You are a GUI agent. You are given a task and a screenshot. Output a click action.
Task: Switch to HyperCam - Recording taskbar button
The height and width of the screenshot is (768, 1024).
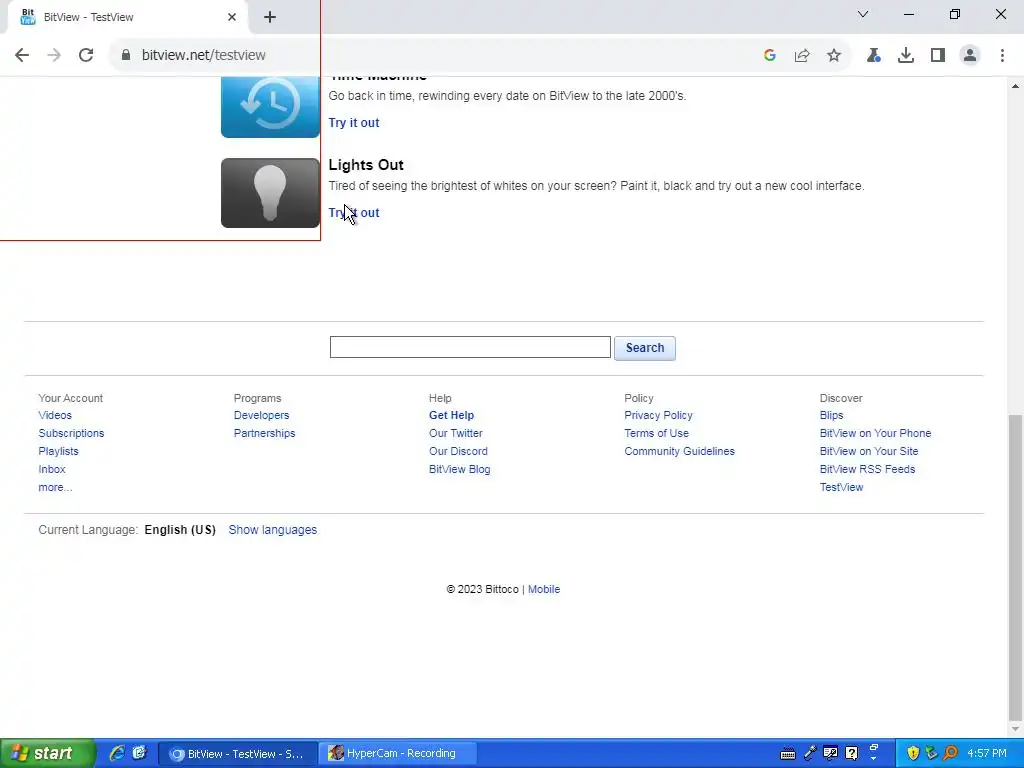click(x=398, y=754)
